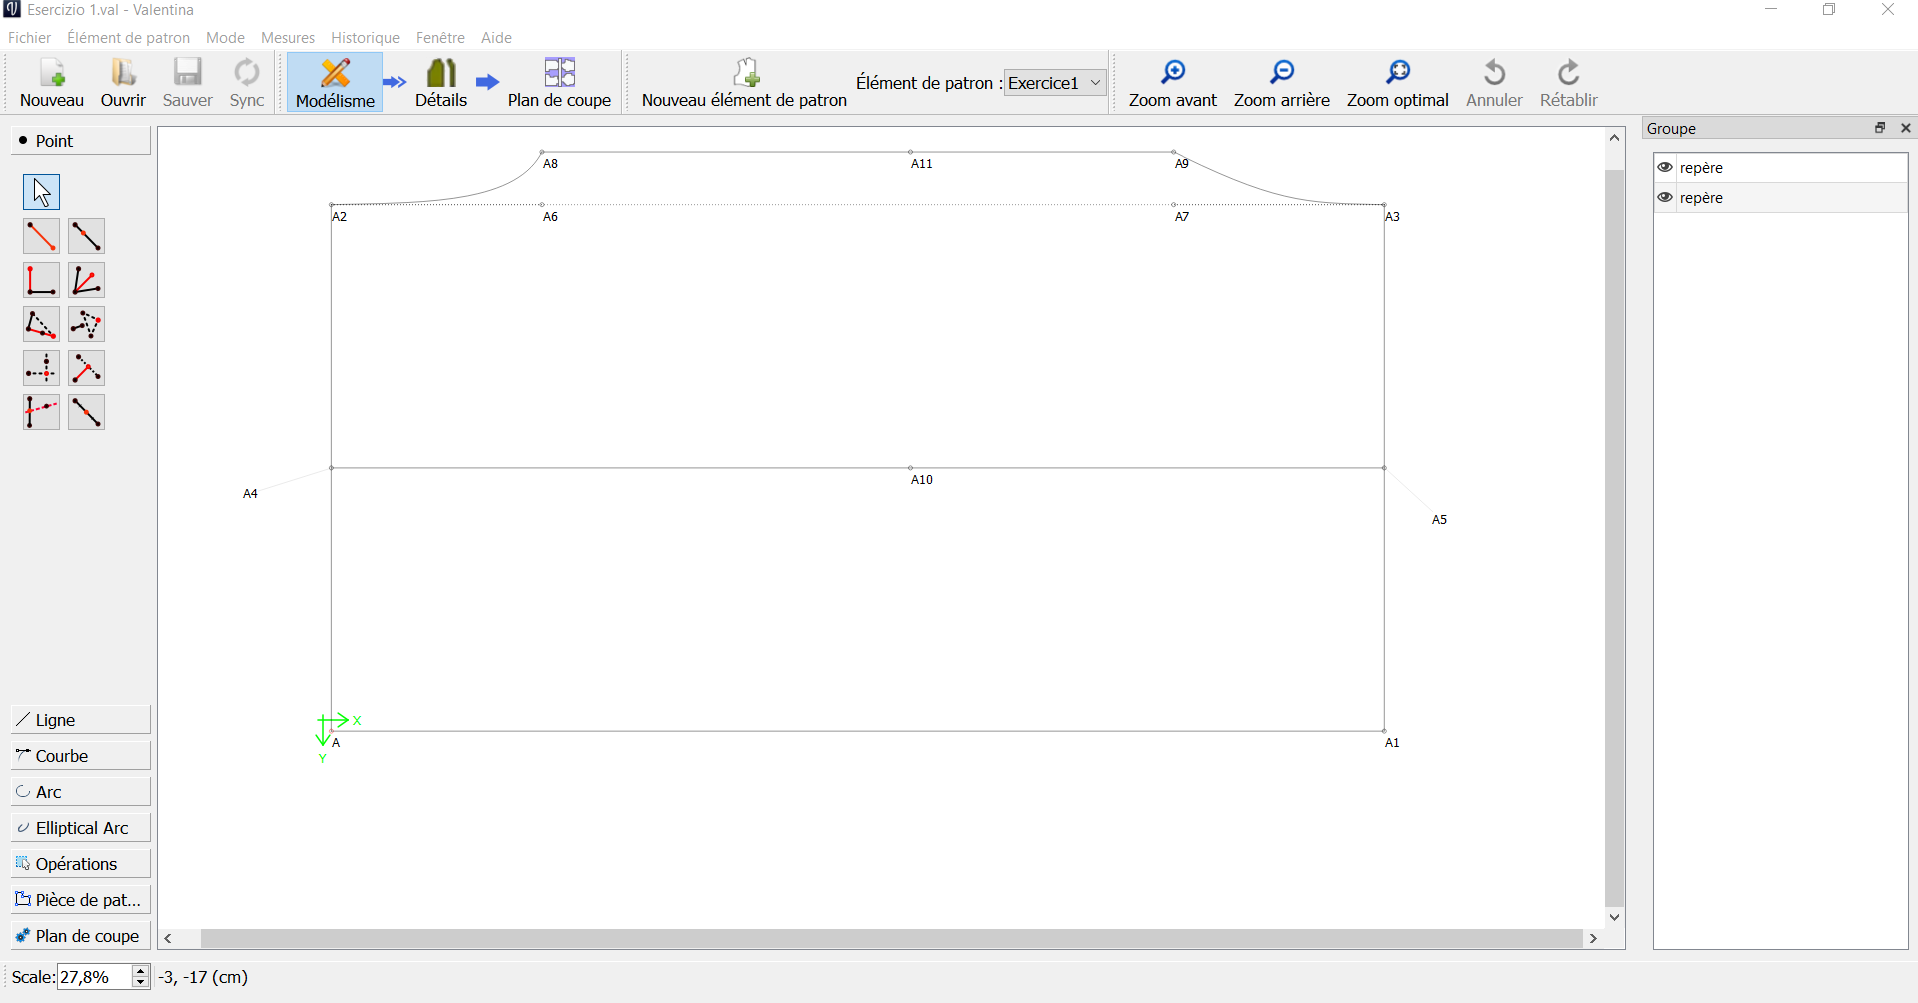Choose the point along bisector tool

[x=86, y=281]
